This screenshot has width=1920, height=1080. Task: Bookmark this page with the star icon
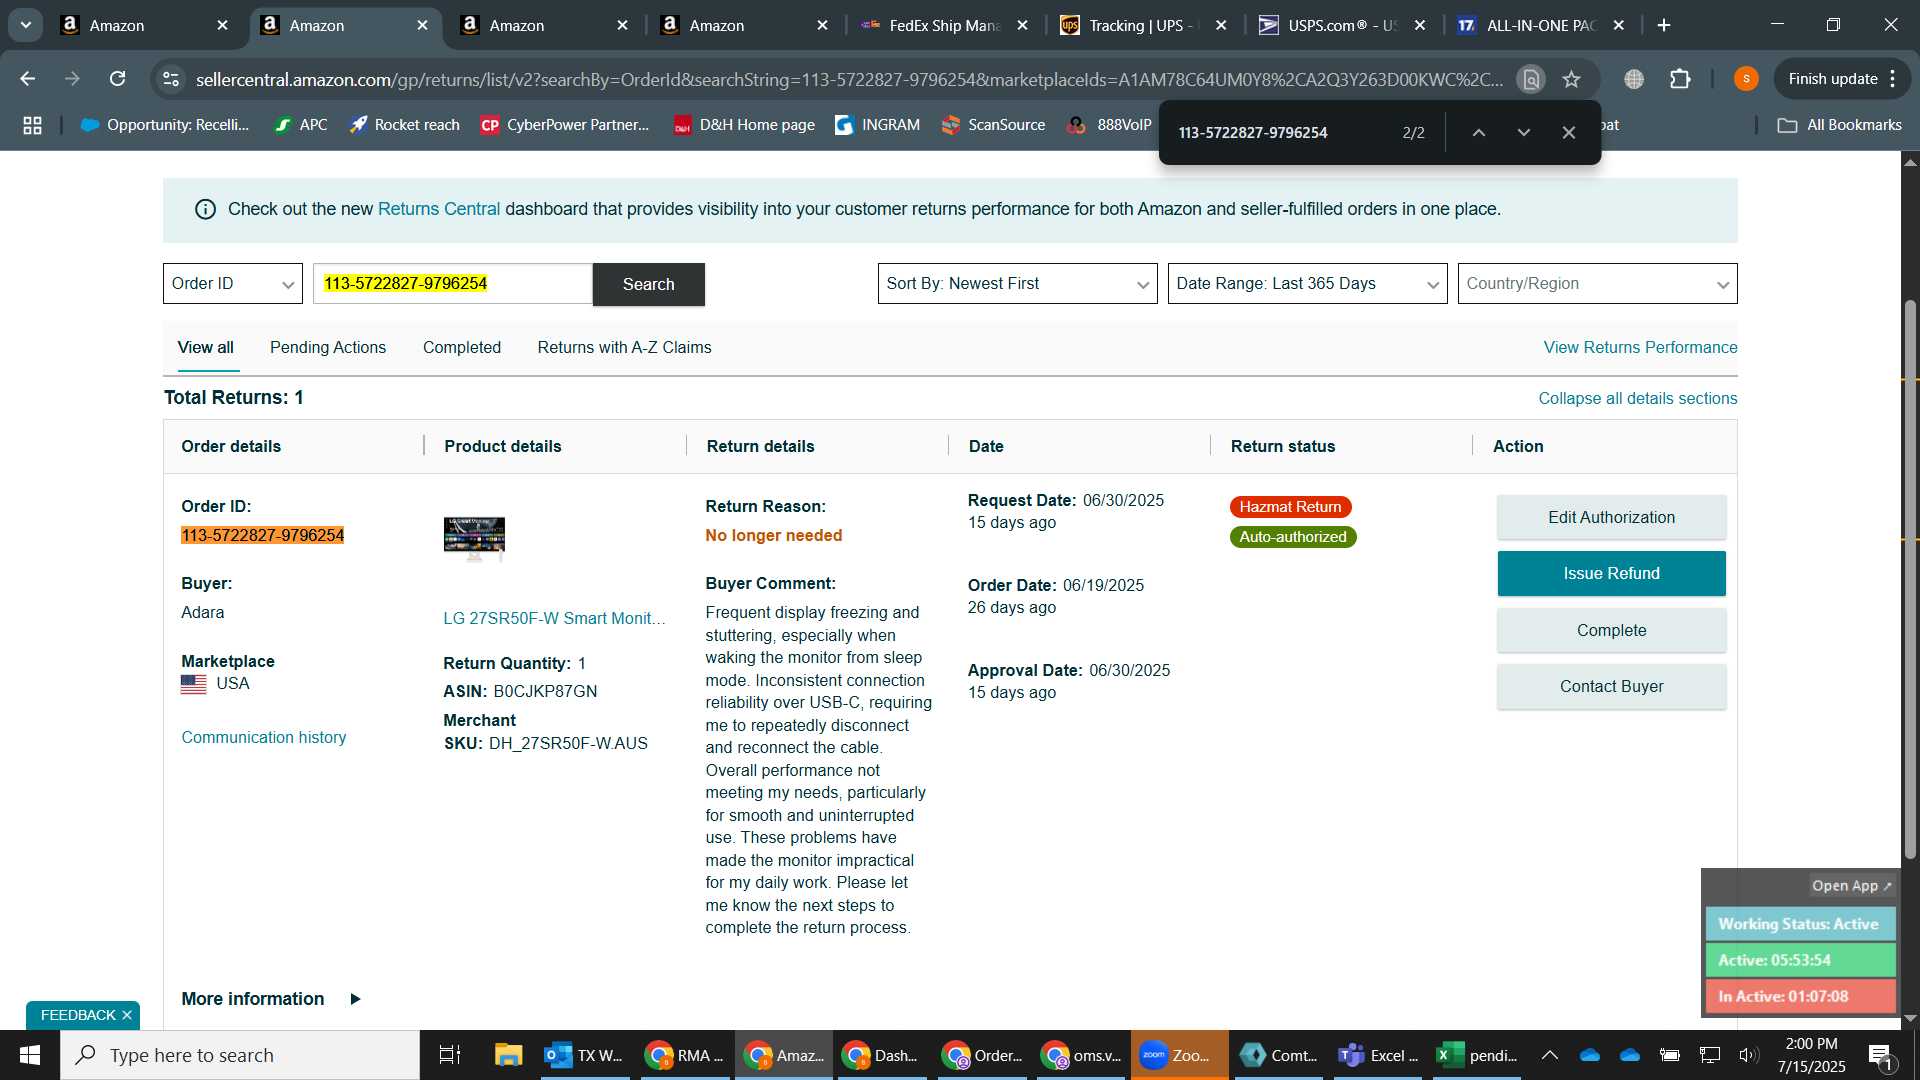coord(1572,79)
